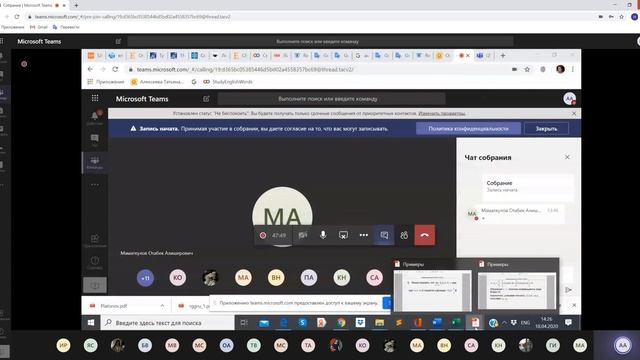This screenshot has width=640, height=360.
Task: Open Chat in the shared Teams sidebar
Action: tap(95, 140)
